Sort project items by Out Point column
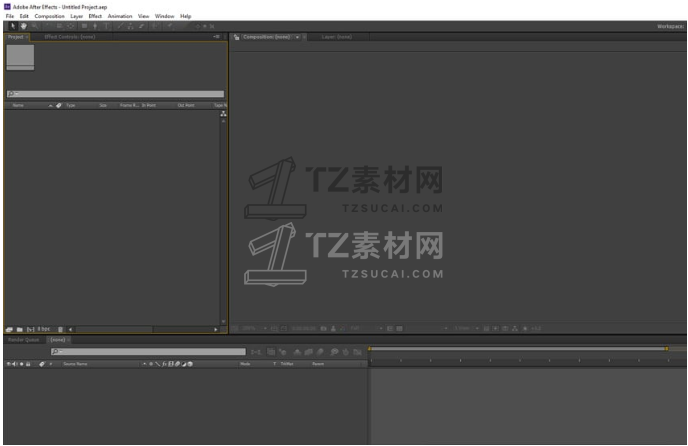This screenshot has width=688, height=446. (186, 105)
